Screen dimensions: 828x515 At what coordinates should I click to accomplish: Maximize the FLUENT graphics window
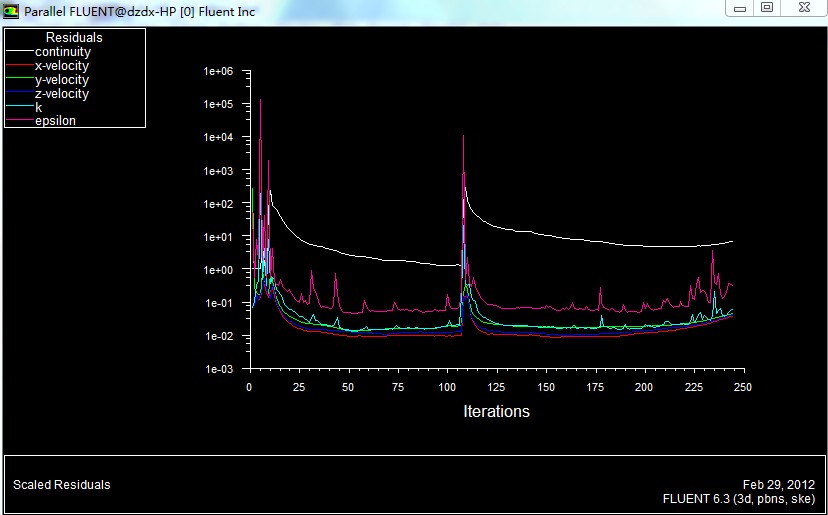[x=767, y=8]
